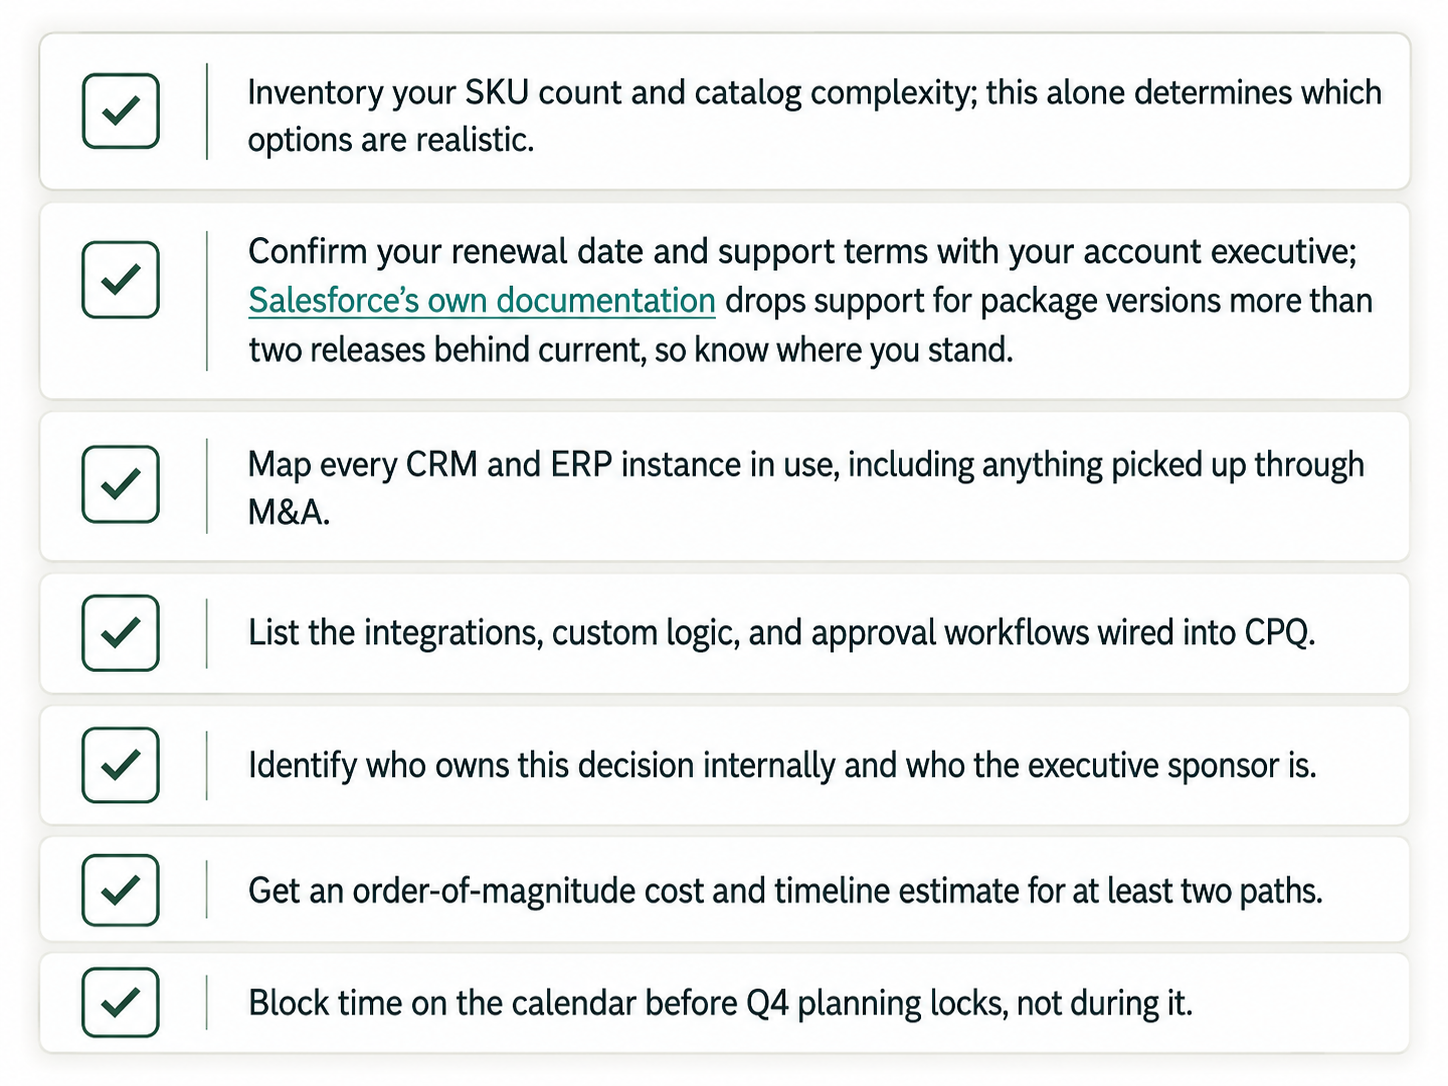
Task: Click the Map every CRM and ERP item text
Action: pos(806,488)
